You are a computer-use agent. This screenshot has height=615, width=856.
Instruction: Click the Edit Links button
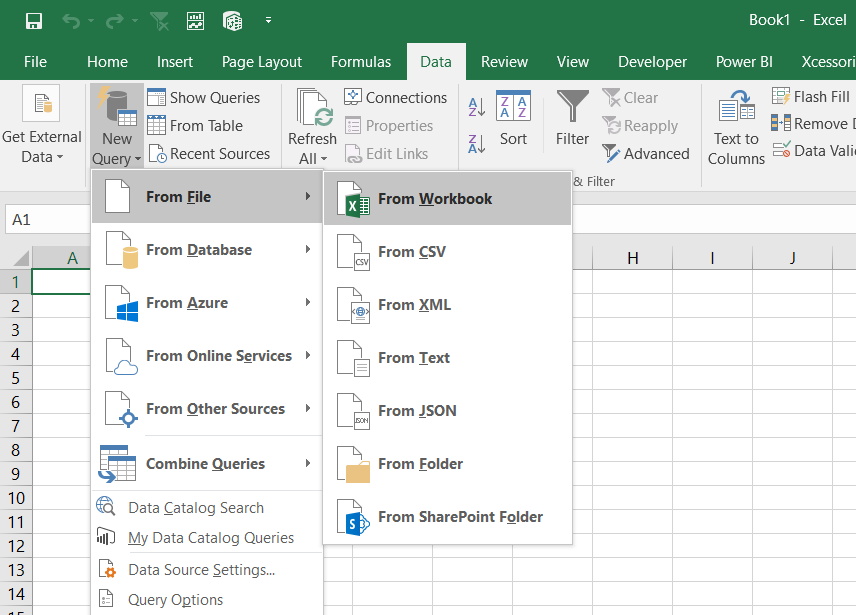pyautogui.click(x=387, y=154)
